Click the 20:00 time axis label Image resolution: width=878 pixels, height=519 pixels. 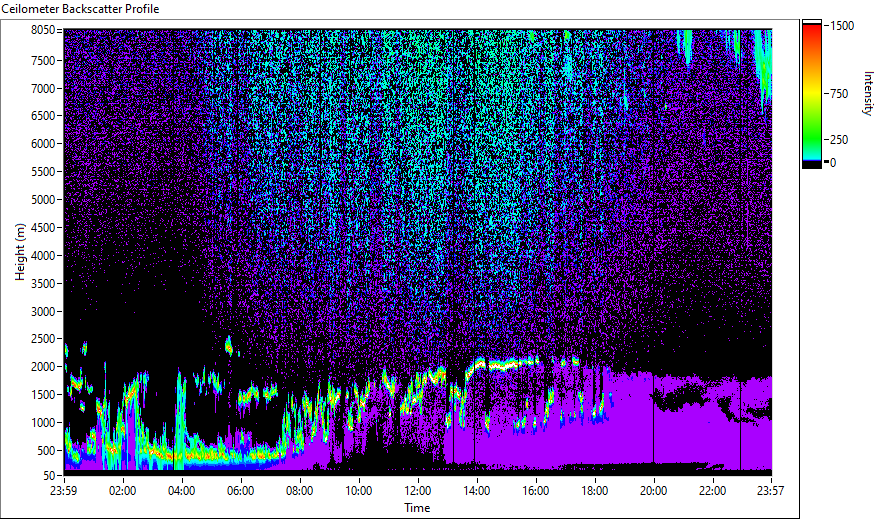[x=653, y=491]
